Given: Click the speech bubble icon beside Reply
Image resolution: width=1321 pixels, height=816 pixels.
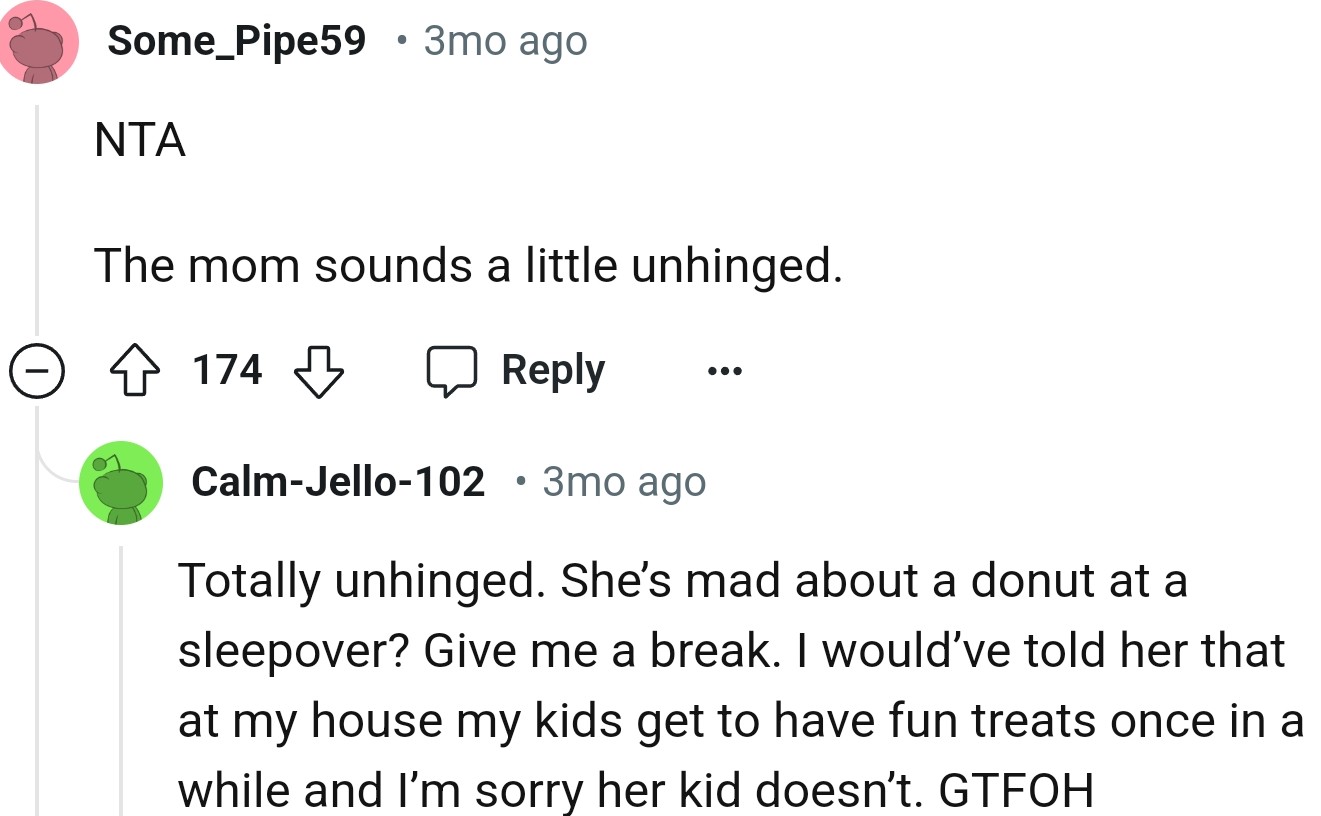Looking at the screenshot, I should 452,371.
